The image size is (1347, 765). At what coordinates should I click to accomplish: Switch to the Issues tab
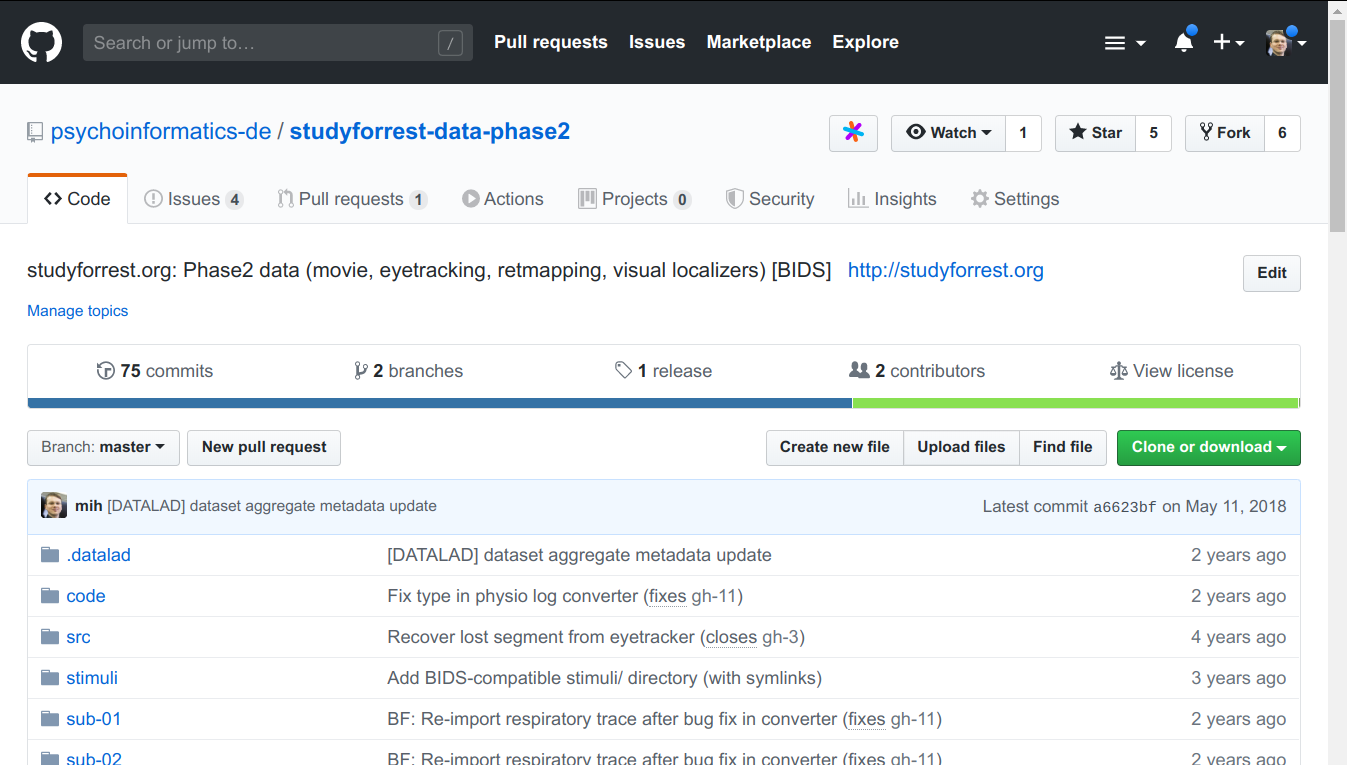pos(193,199)
